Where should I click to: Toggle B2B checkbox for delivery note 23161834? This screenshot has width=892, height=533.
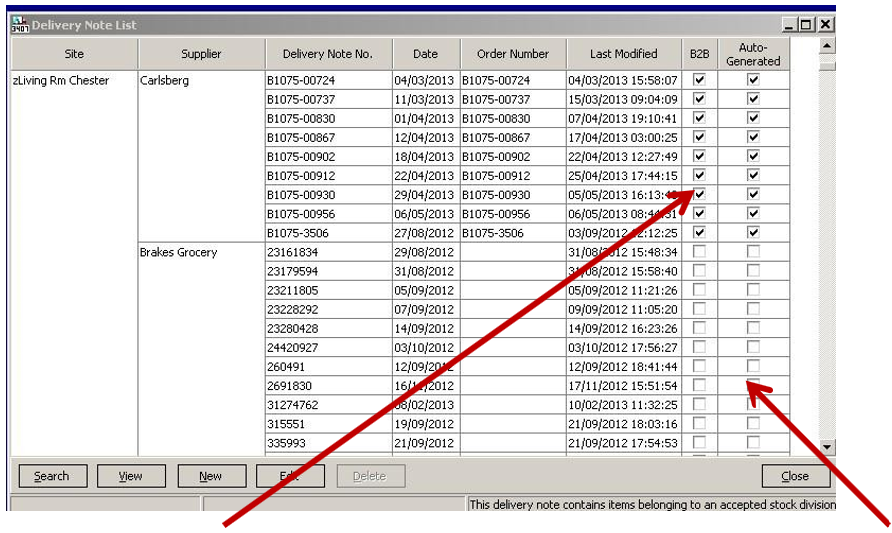(699, 252)
